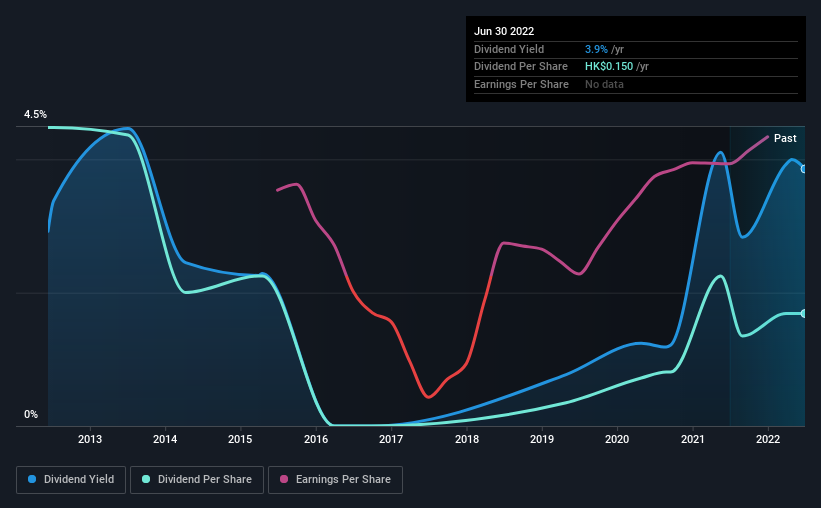Image resolution: width=821 pixels, height=508 pixels.
Task: Click the Jun 30 2022 tooltip date
Action: tap(504, 31)
